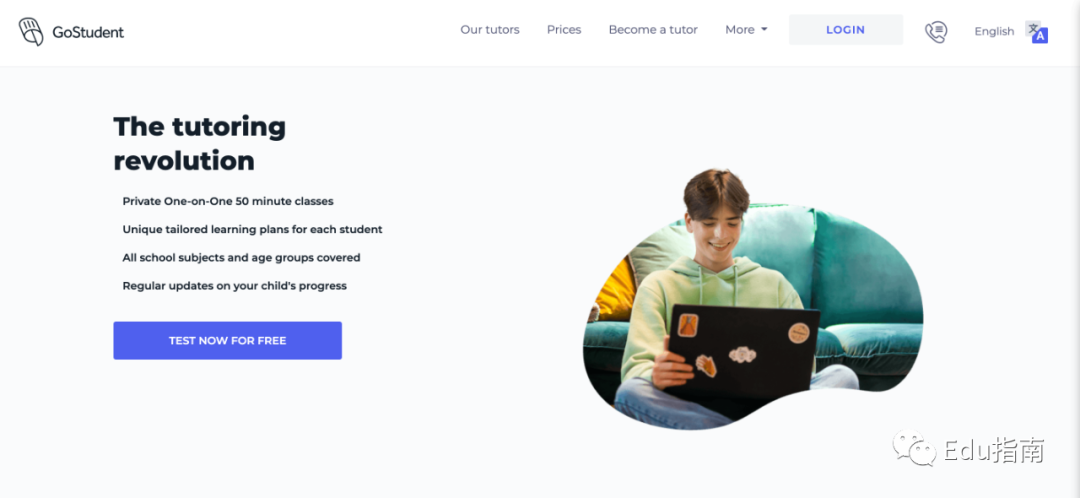Open the phone chat contact icon
The width and height of the screenshot is (1080, 498).
click(935, 32)
